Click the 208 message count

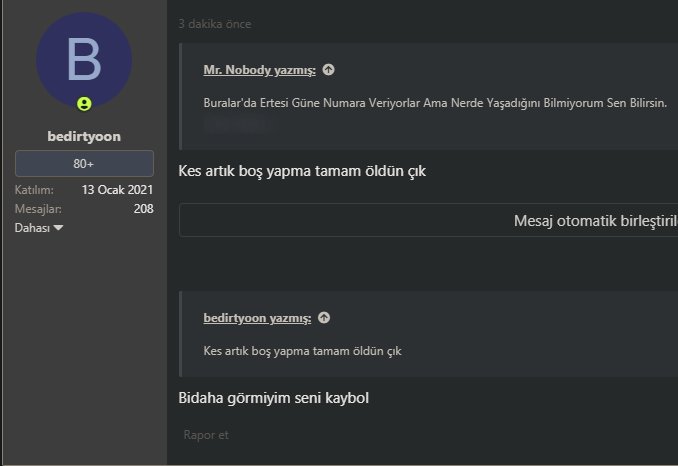click(x=143, y=209)
